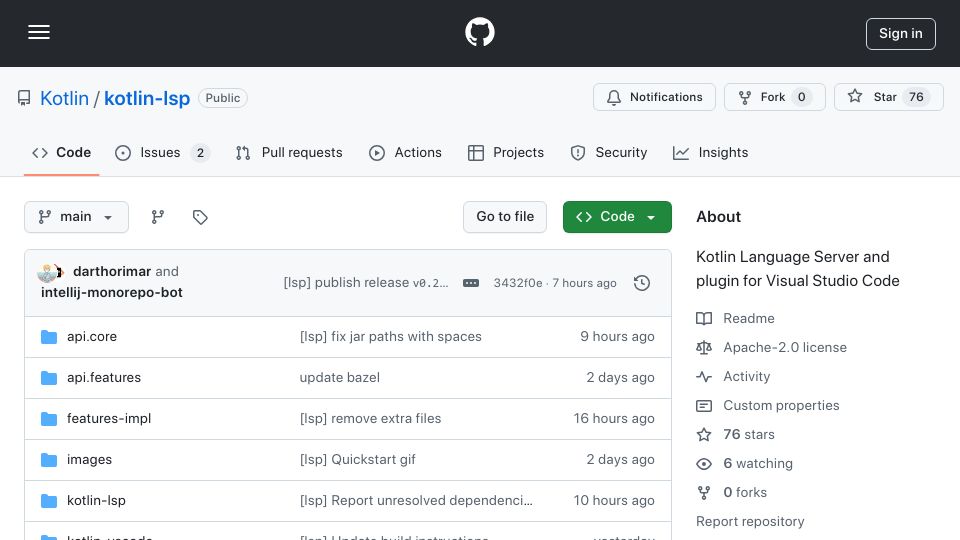Screen dimensions: 960x540
Task: Click the Readme book icon
Action: click(704, 318)
